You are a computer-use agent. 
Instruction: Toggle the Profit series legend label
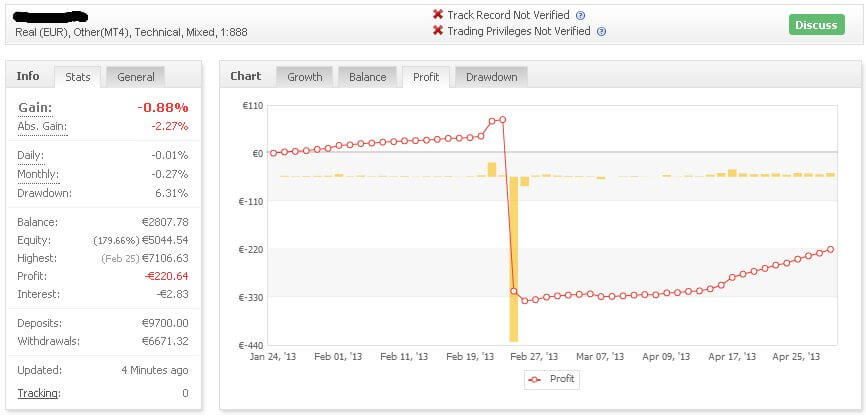563,380
